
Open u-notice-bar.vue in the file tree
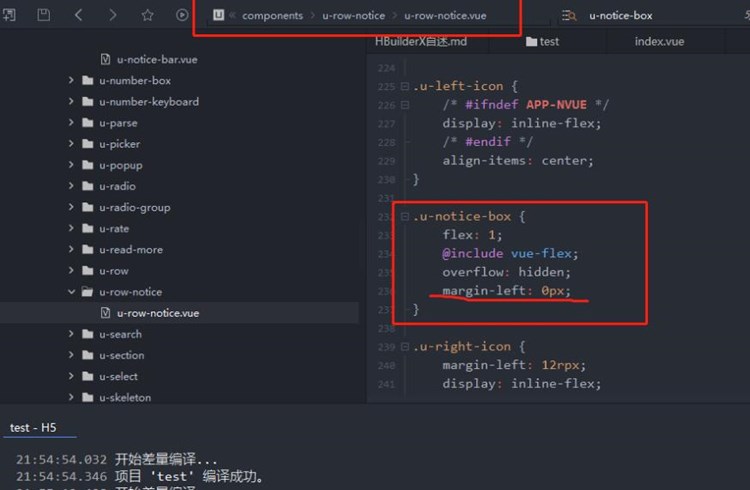(157, 59)
